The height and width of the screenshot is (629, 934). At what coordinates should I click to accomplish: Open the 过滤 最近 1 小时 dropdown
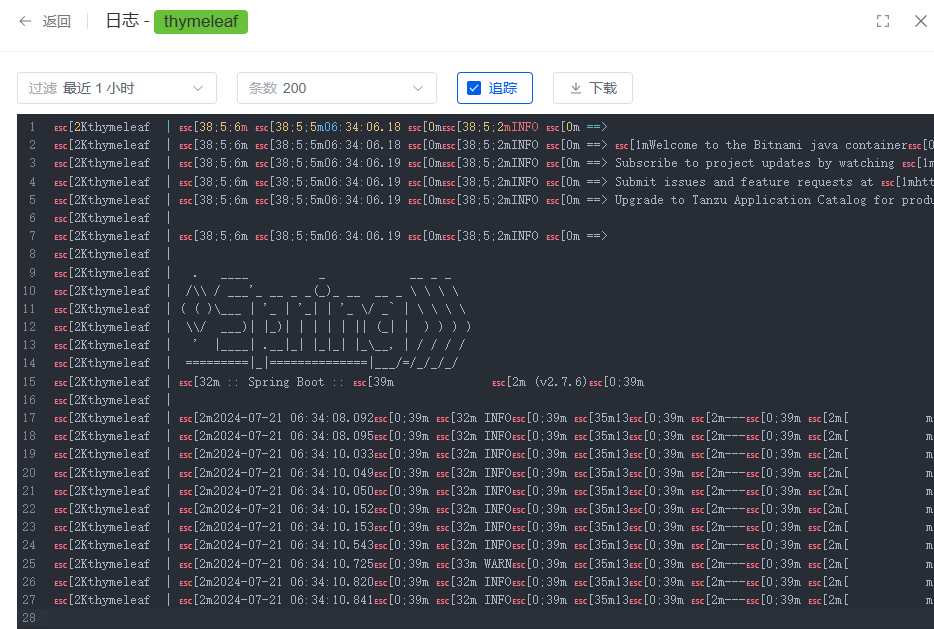[x=117, y=88]
